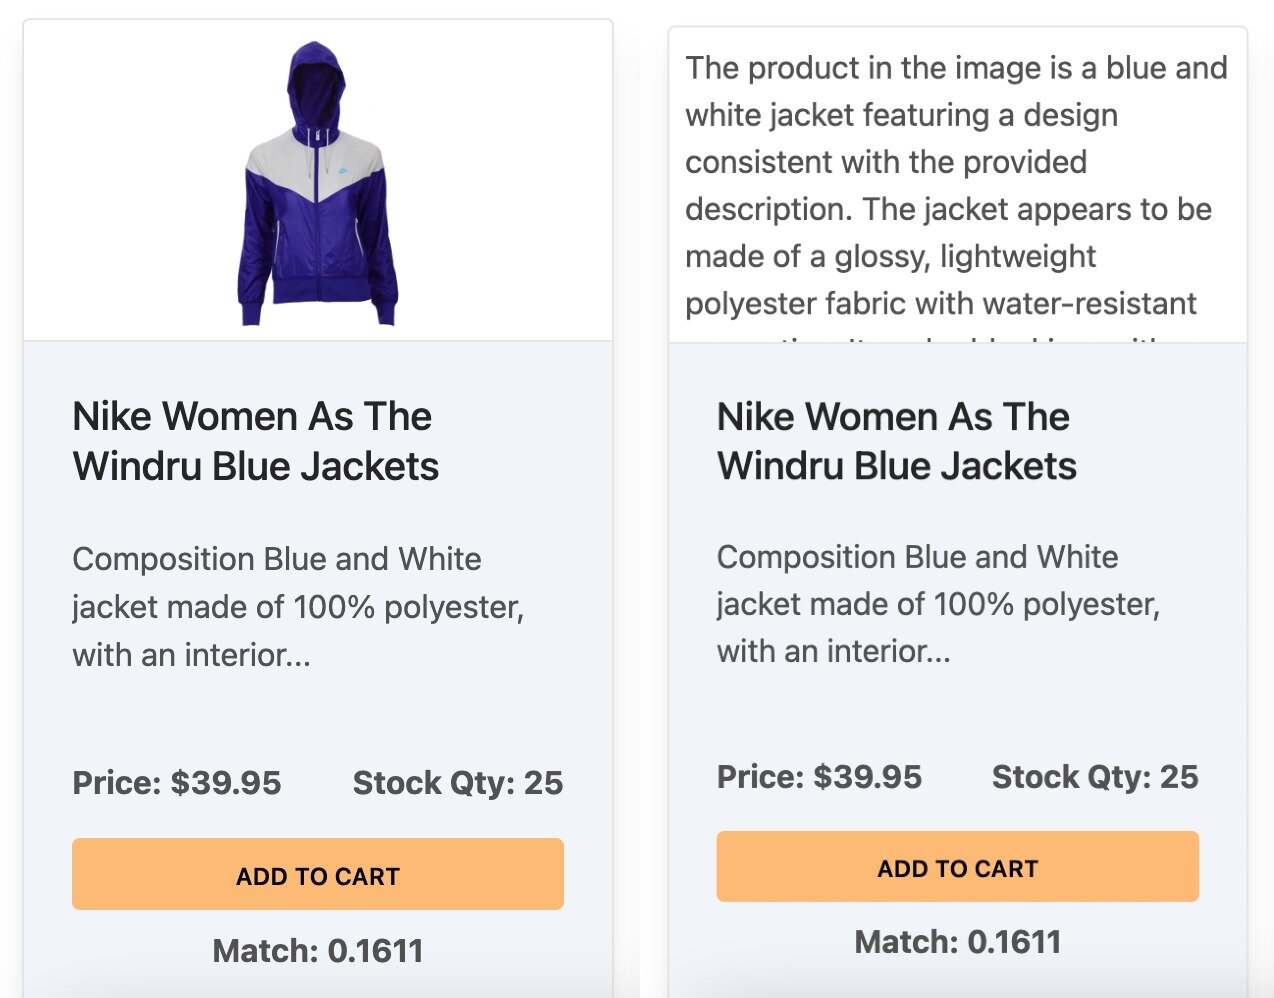Click the right card's Match score text

958,941
